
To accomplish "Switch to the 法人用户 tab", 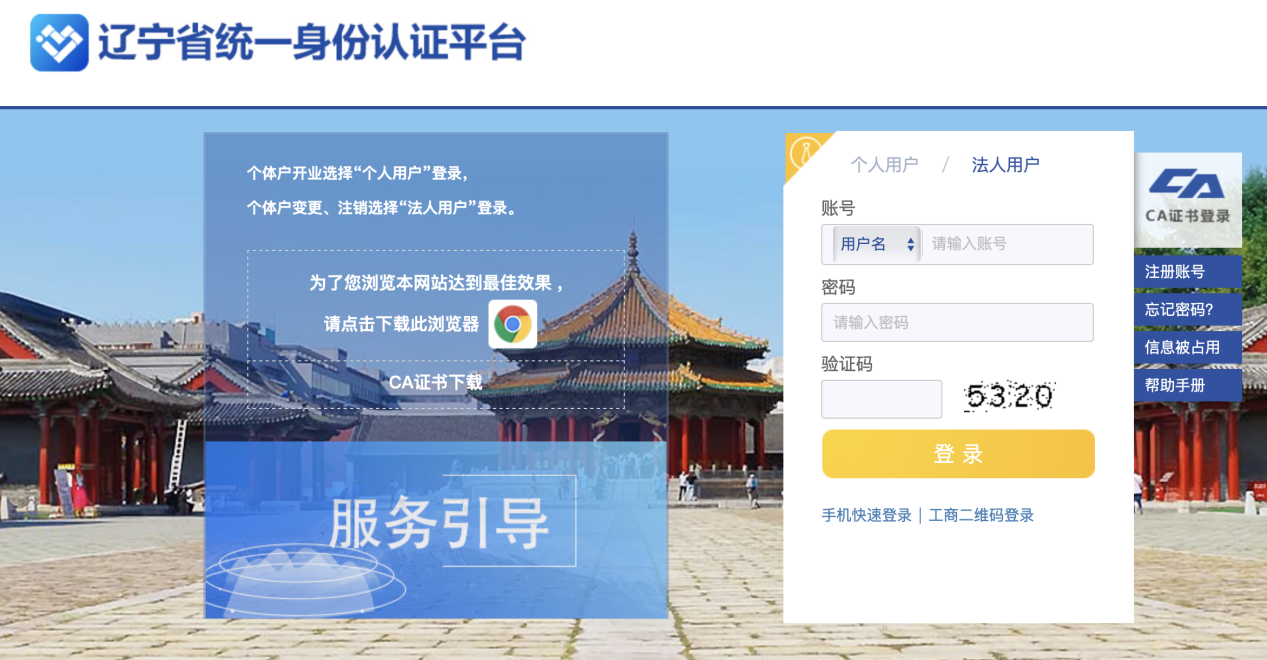I will click(1005, 165).
